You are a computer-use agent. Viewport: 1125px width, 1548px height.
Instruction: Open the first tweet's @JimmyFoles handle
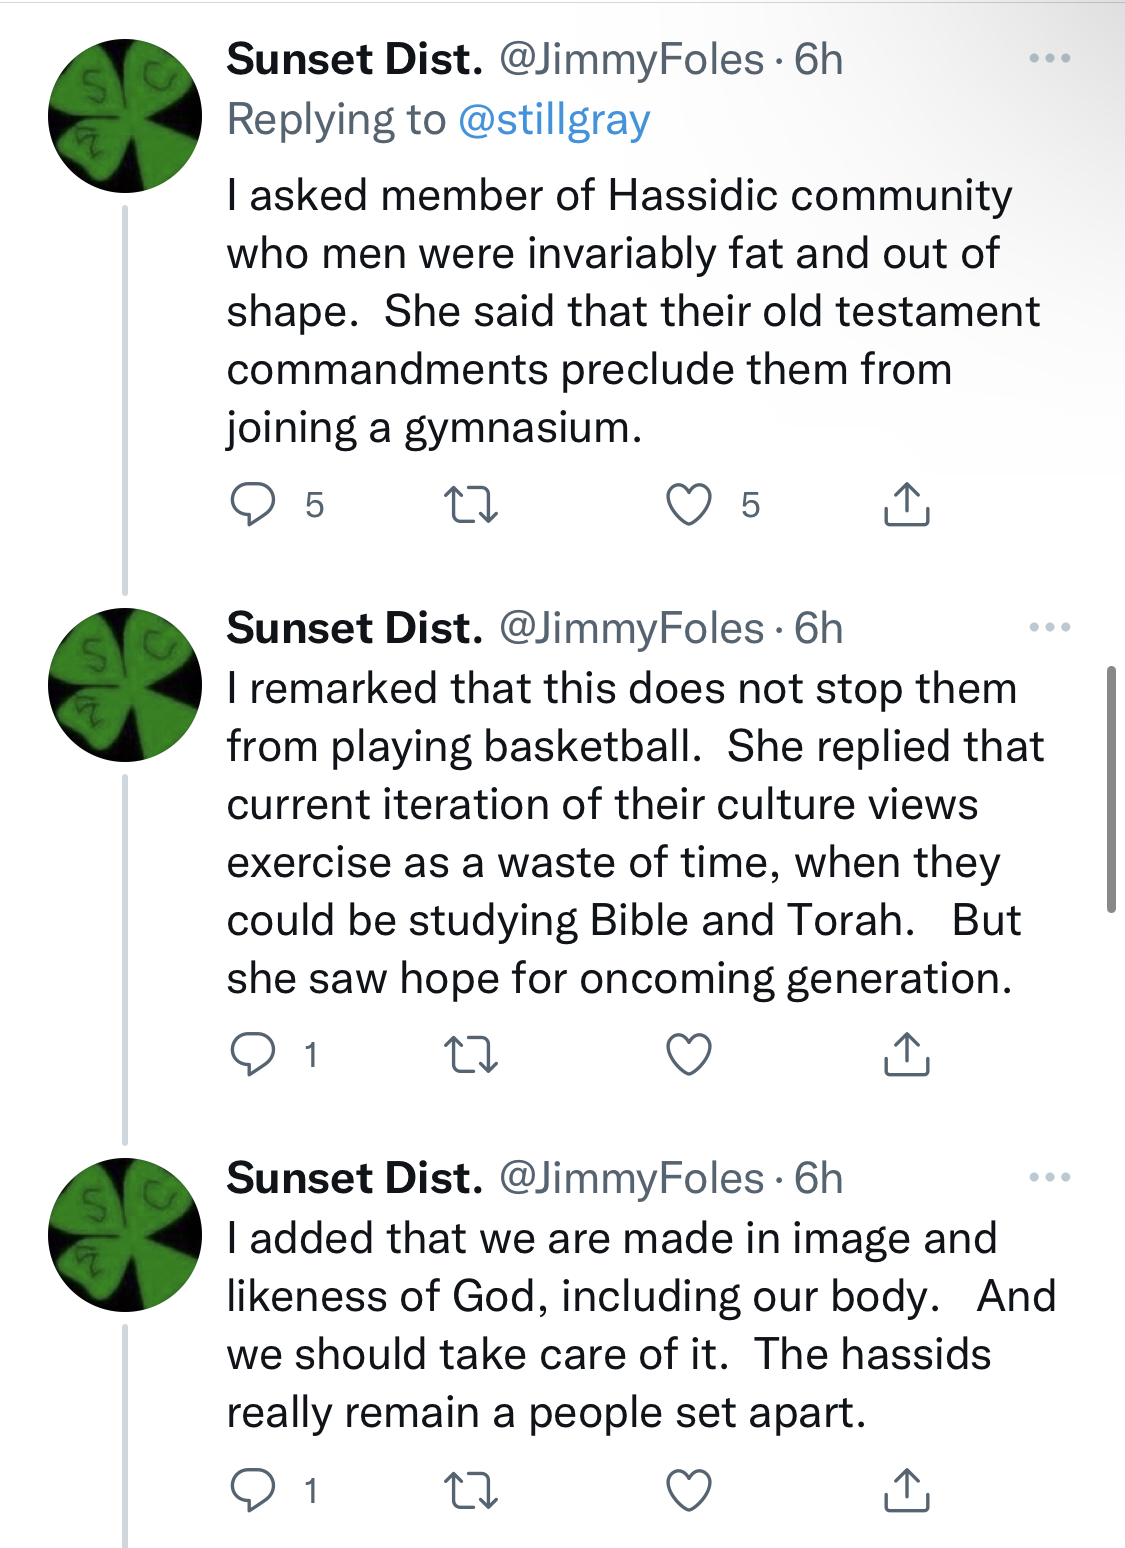coord(631,60)
